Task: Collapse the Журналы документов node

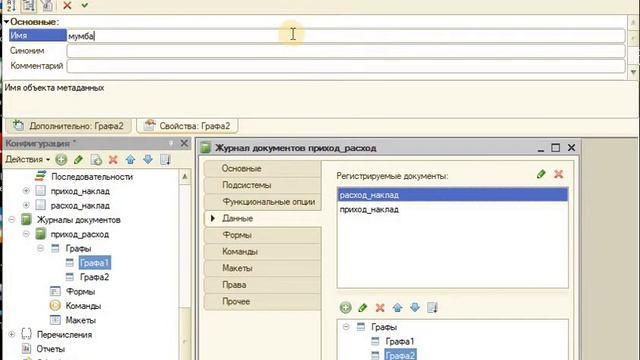Action: pyautogui.click(x=12, y=220)
